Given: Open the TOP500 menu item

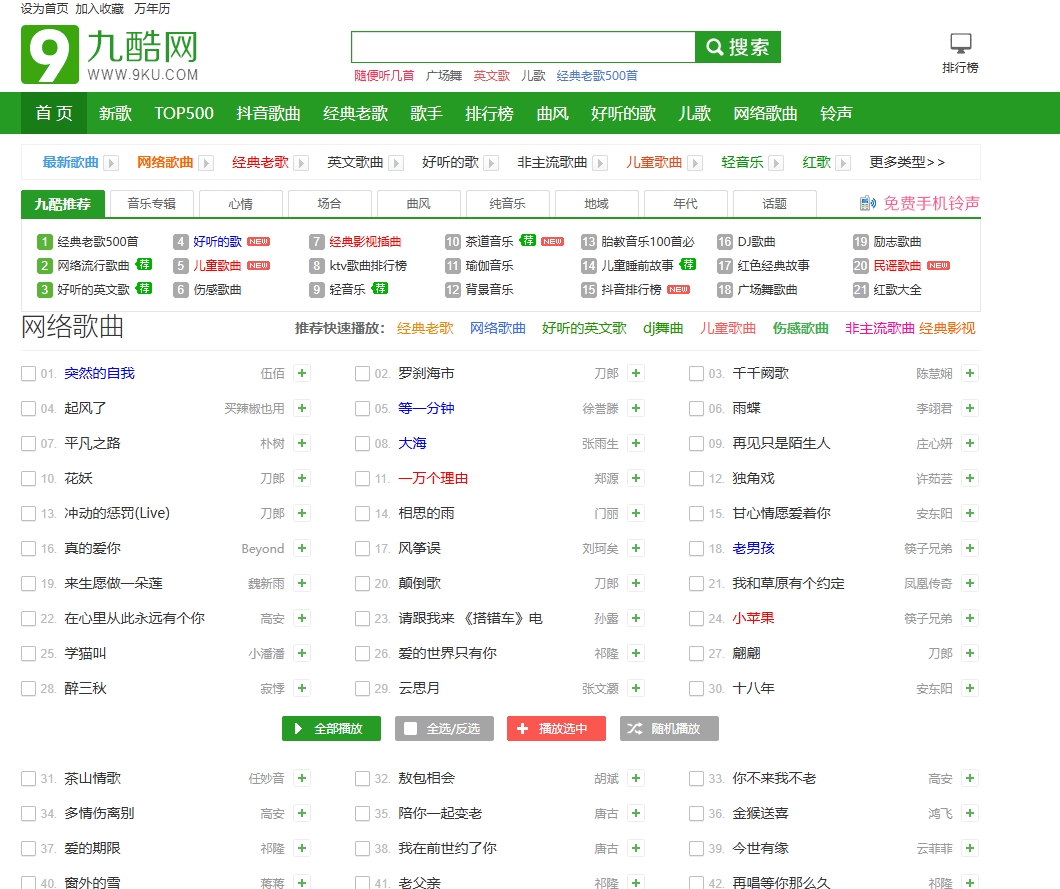Looking at the screenshot, I should [x=184, y=113].
